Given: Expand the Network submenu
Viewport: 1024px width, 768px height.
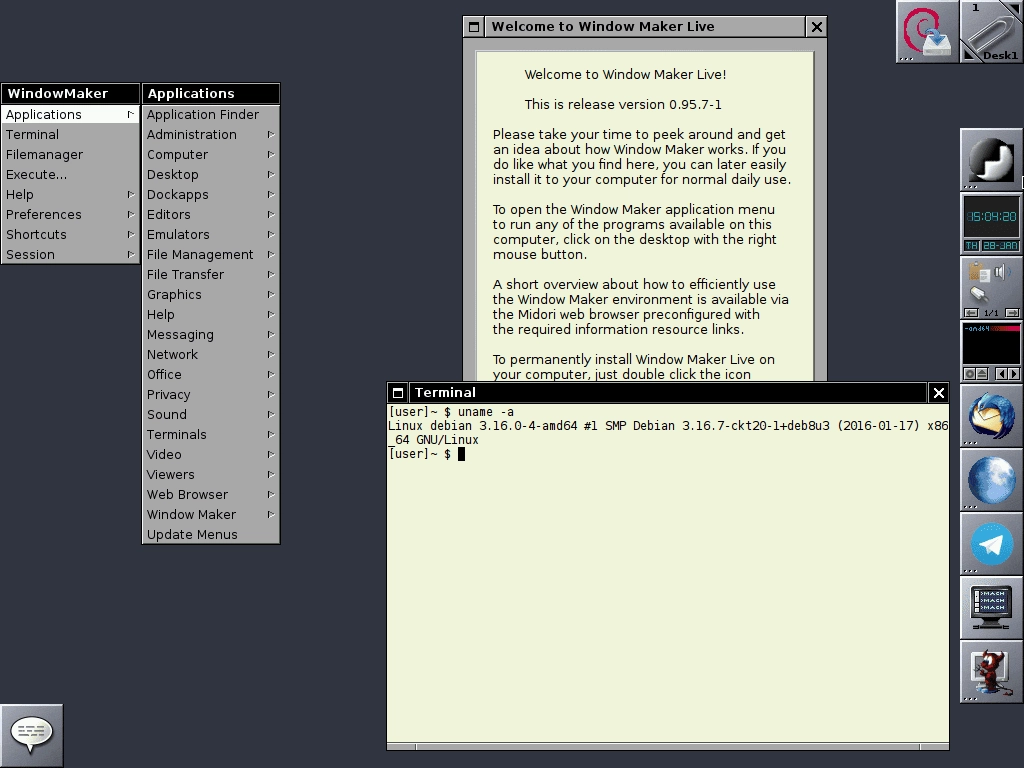Looking at the screenshot, I should tap(211, 355).
